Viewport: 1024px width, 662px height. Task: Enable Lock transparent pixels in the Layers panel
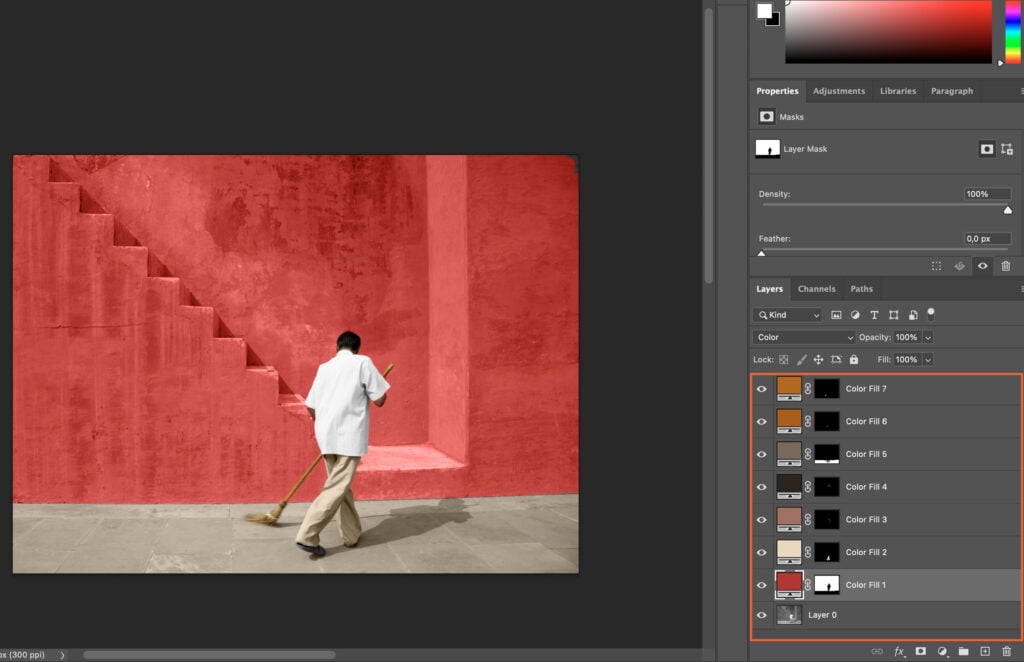(x=784, y=359)
